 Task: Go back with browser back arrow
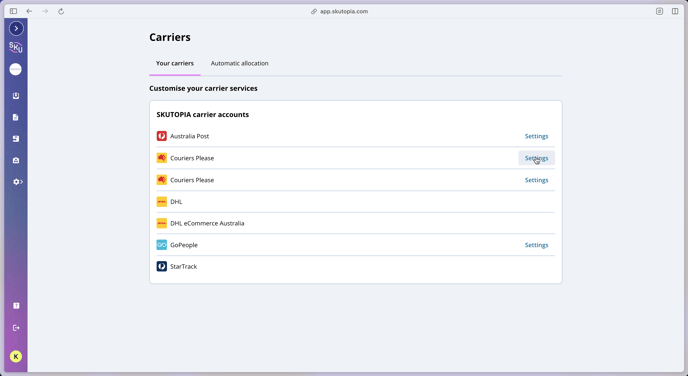pyautogui.click(x=29, y=11)
